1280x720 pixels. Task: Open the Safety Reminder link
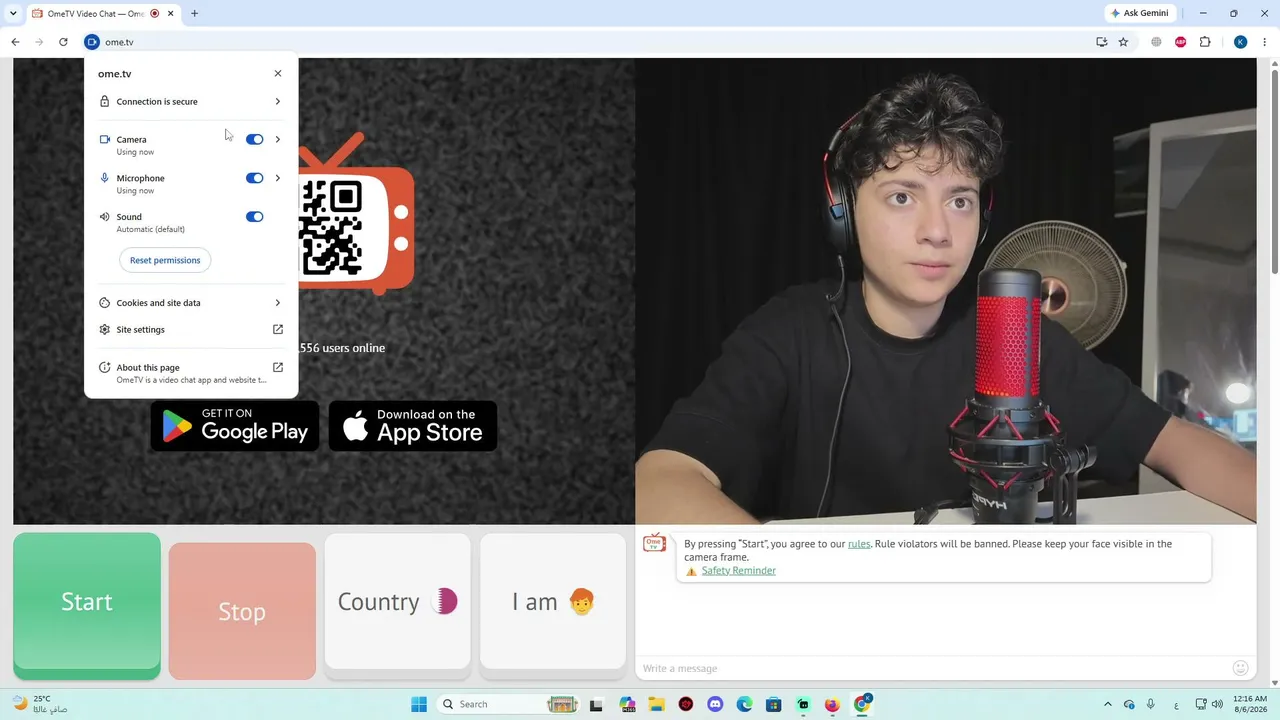click(738, 570)
